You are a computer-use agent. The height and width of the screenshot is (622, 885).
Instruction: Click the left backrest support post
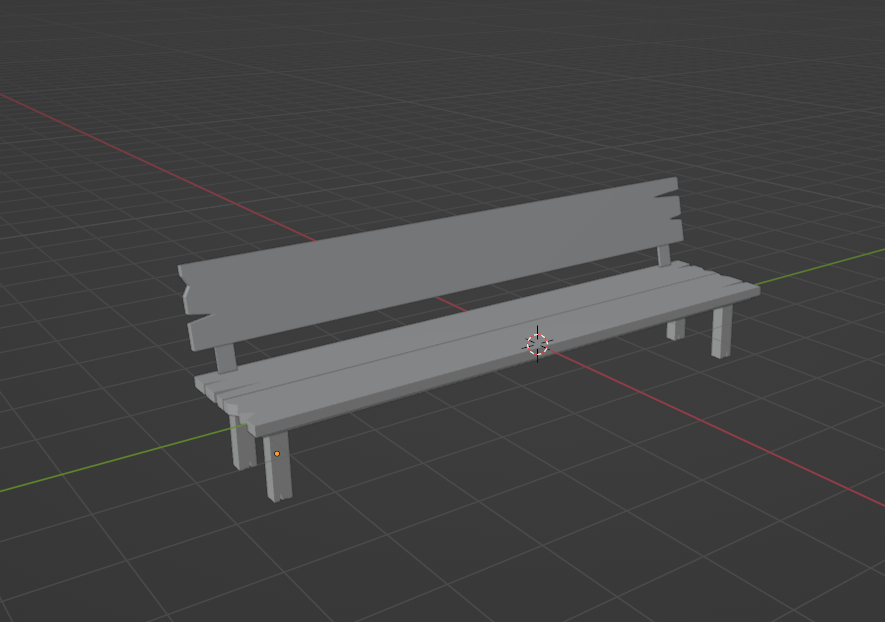tap(226, 359)
